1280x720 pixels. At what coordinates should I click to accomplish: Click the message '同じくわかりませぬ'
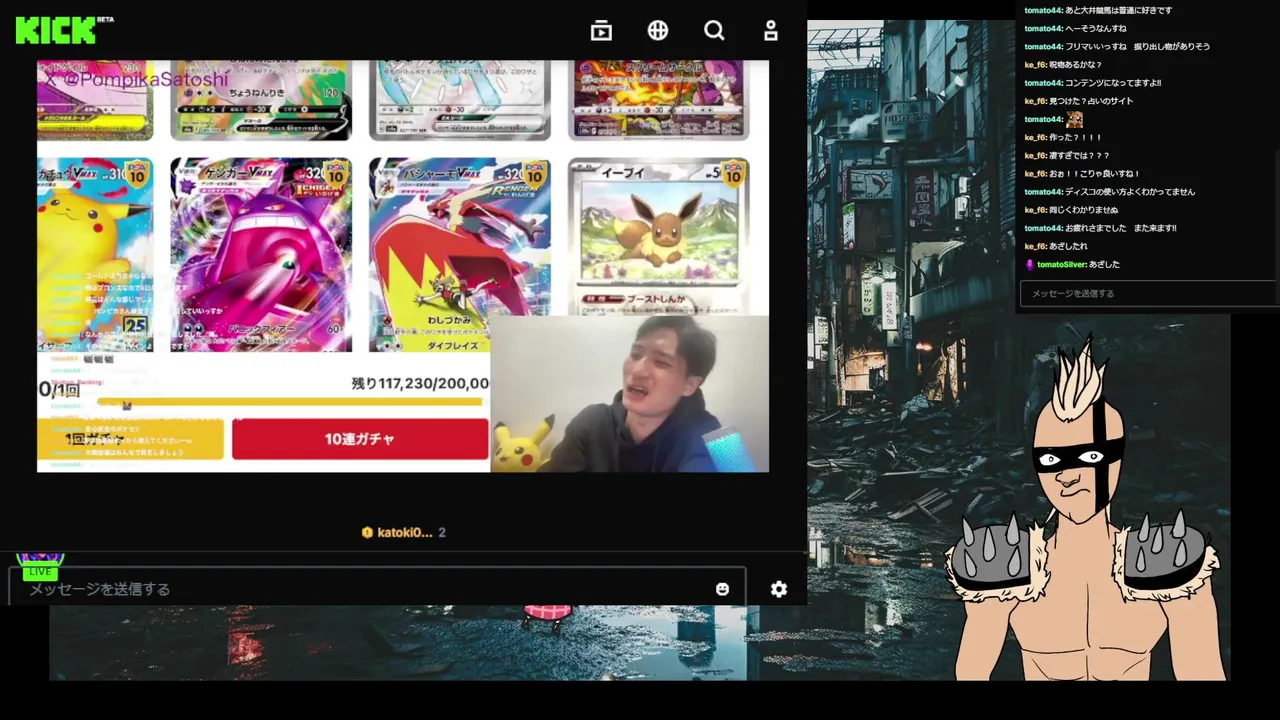click(1084, 210)
